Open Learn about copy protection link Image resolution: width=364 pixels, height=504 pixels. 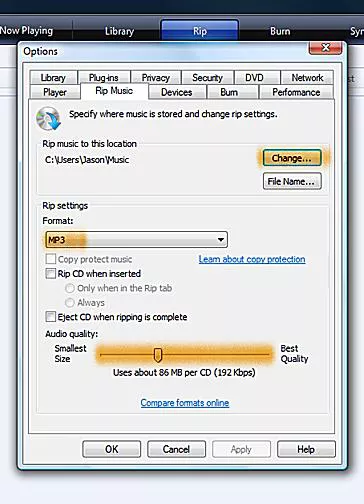(x=252, y=259)
